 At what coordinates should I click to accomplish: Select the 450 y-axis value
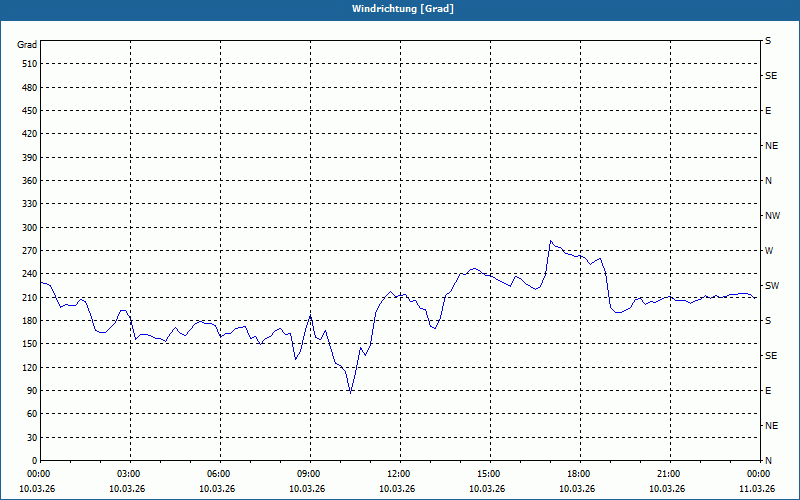30,111
